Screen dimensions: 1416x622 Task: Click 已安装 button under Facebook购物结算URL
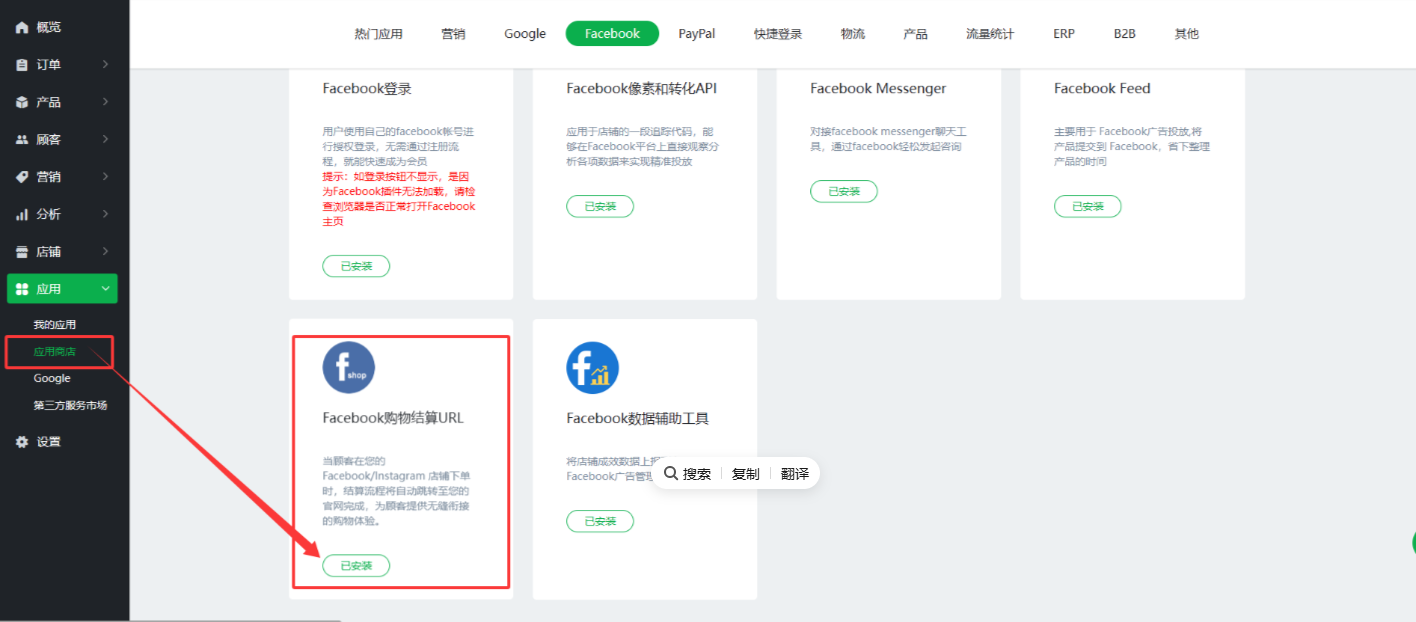point(356,566)
